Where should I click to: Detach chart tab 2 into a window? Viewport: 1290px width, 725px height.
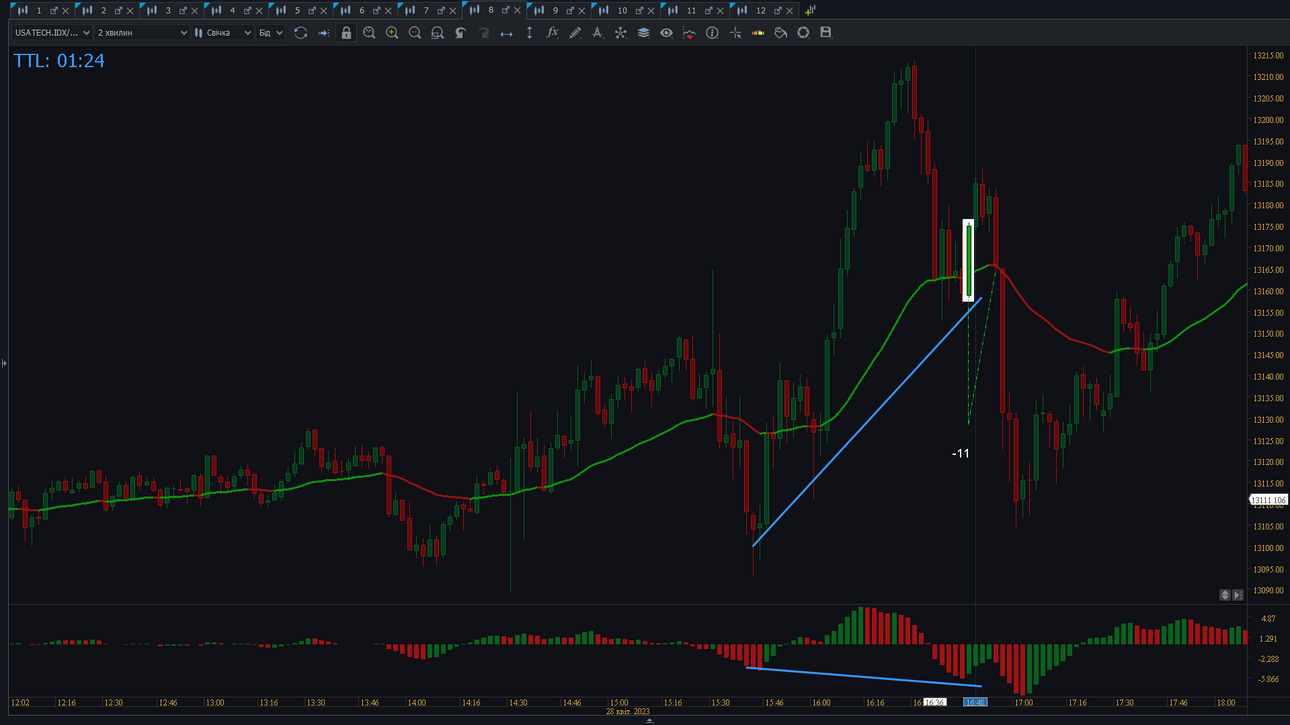tap(118, 11)
